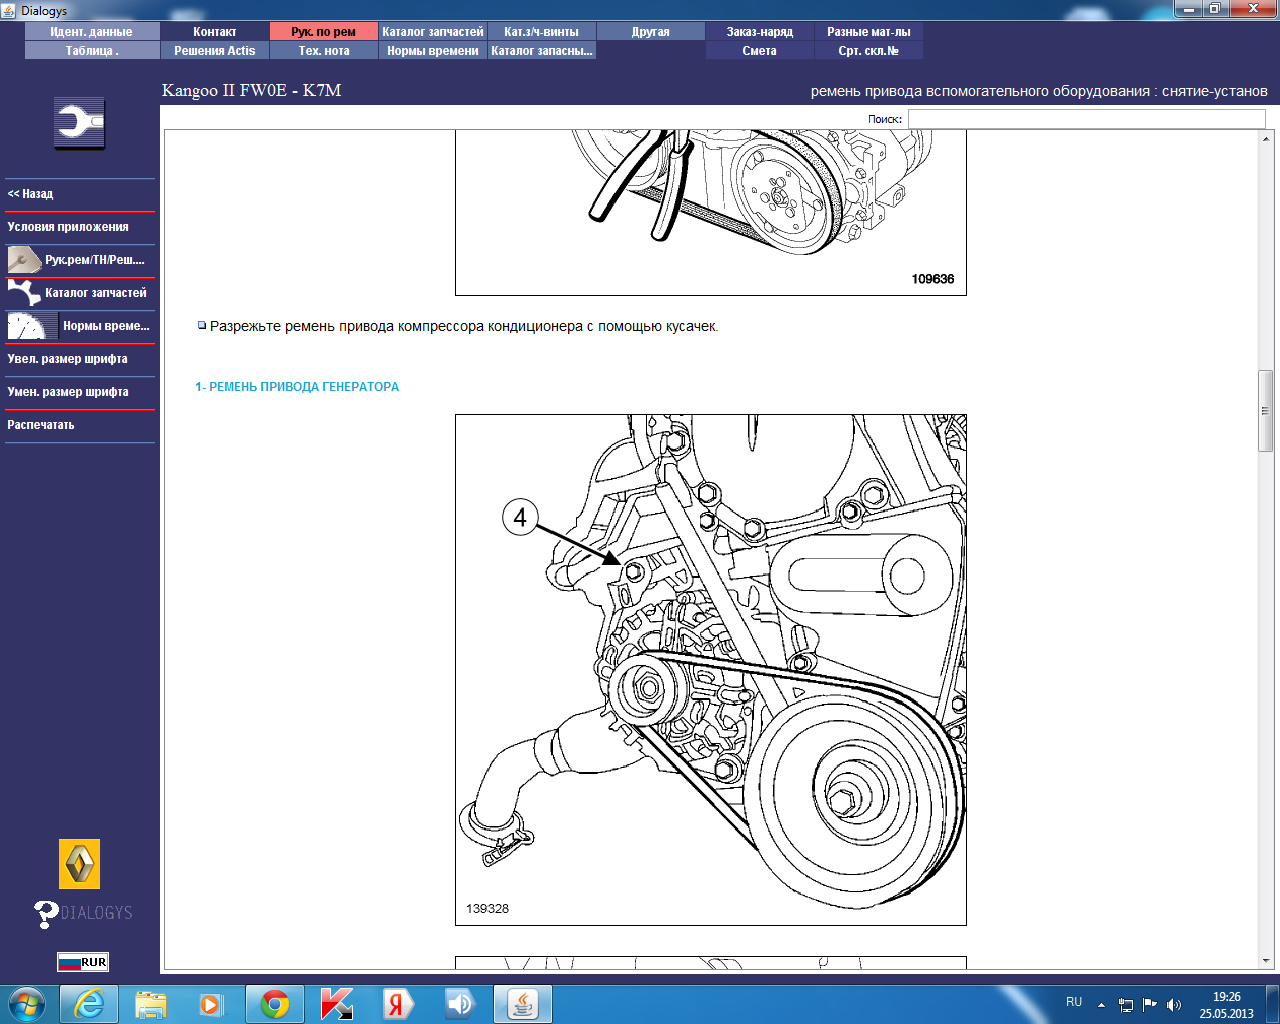Open the Срт. скл.№ tab

(x=869, y=51)
